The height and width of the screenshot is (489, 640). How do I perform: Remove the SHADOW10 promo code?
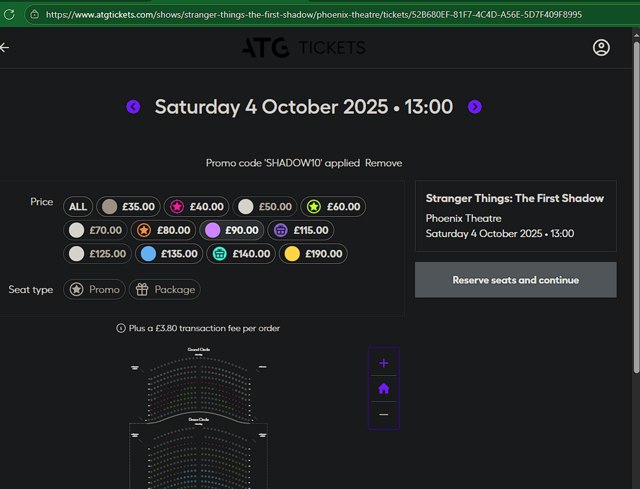tap(383, 163)
